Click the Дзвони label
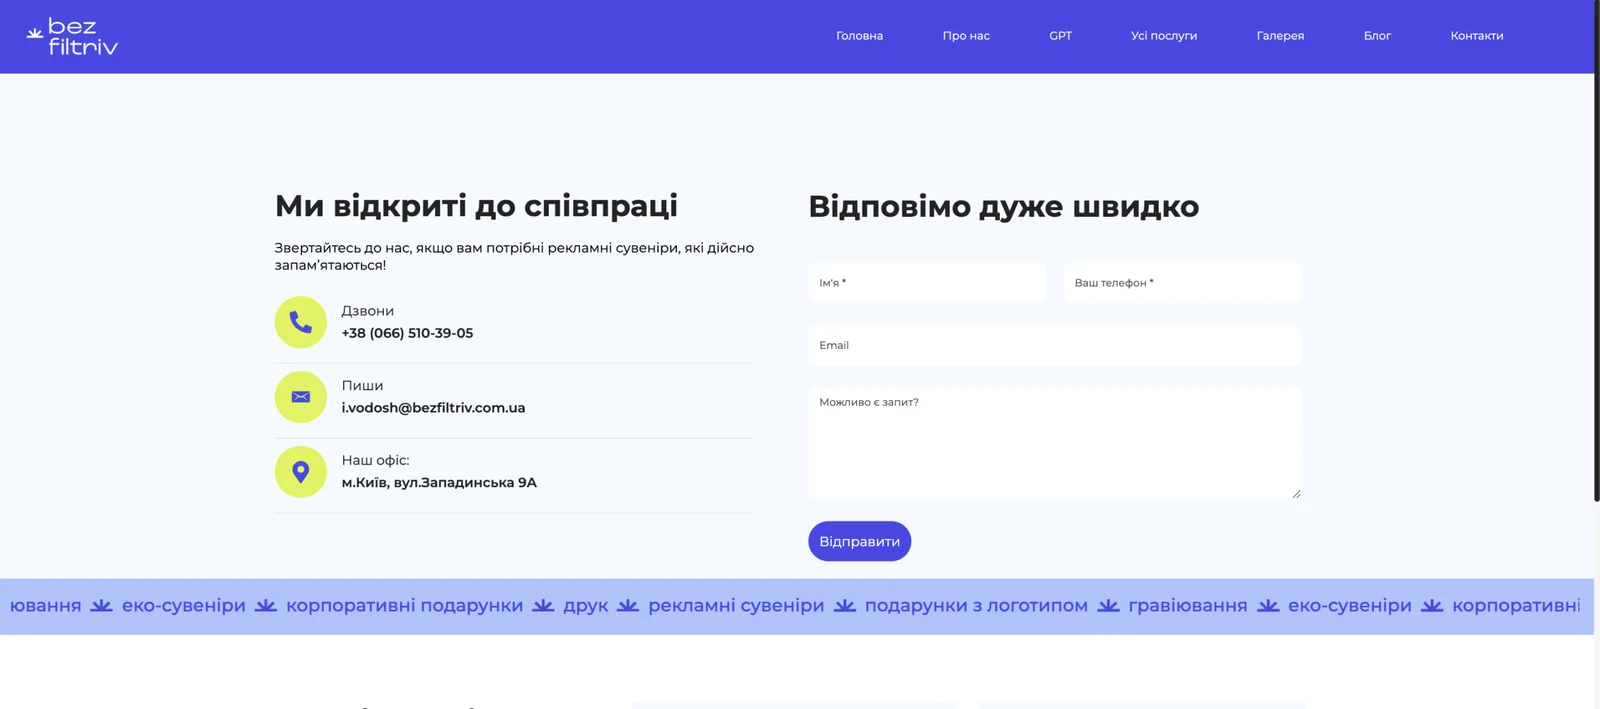The width and height of the screenshot is (1600, 709). (368, 311)
